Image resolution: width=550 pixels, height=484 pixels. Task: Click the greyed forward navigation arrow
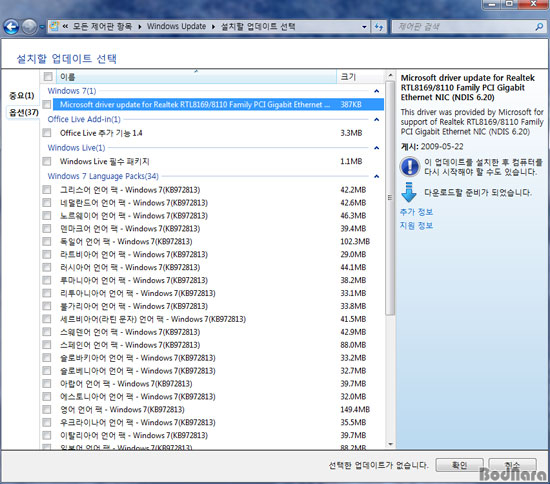click(x=29, y=27)
